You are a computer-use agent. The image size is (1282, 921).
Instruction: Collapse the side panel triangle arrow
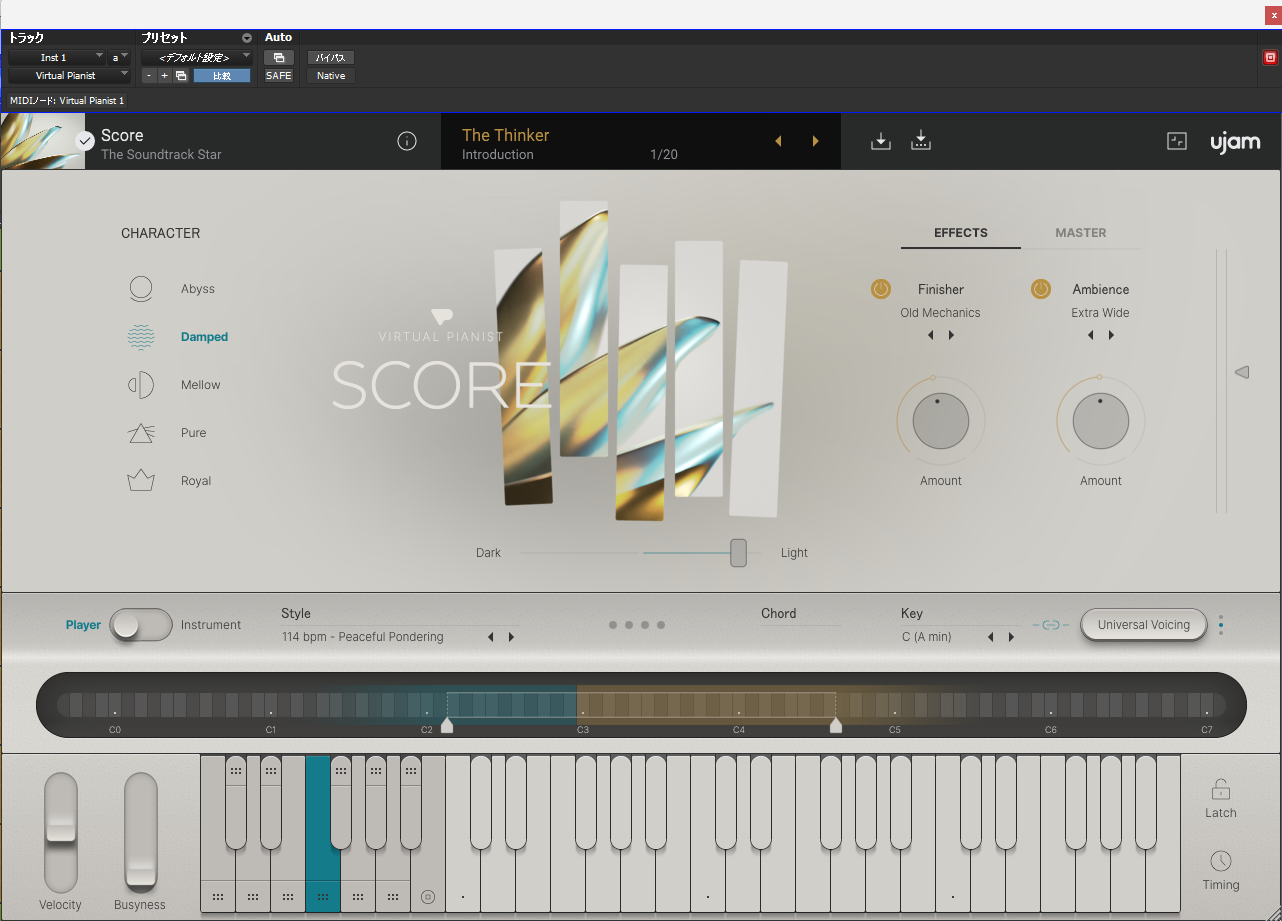coord(1242,372)
